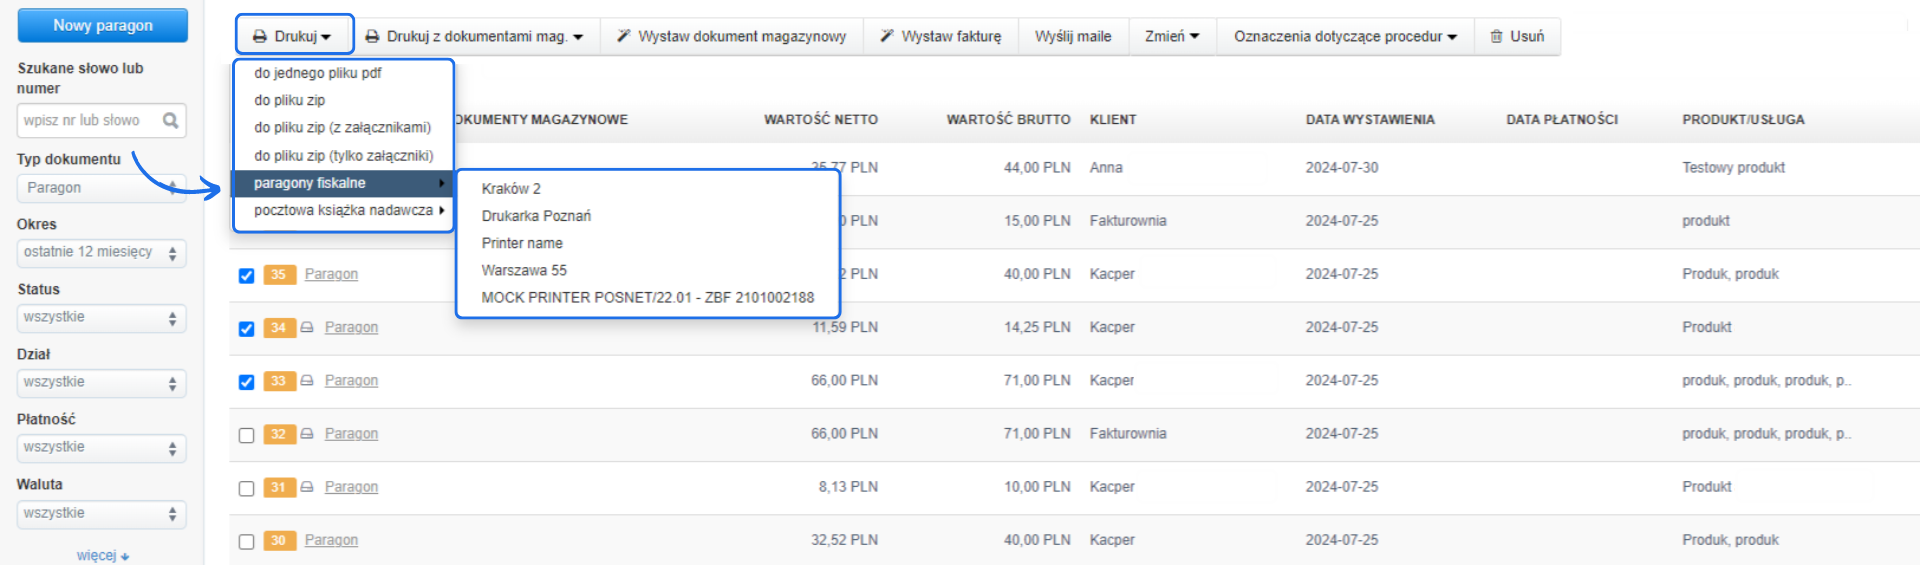
Task: Click the fiscal printer icon in row 34
Action: (x=307, y=328)
